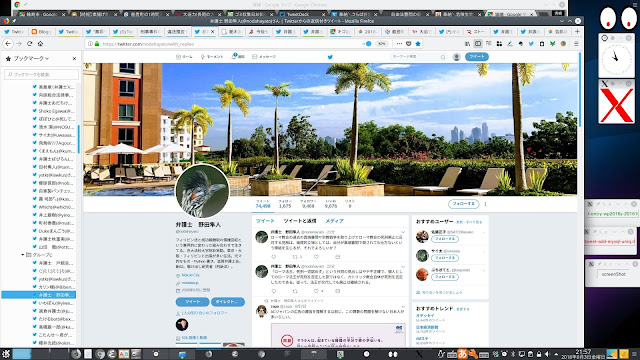Like the second tweet with heart icon
640x360 pixels.
(x=316, y=291)
